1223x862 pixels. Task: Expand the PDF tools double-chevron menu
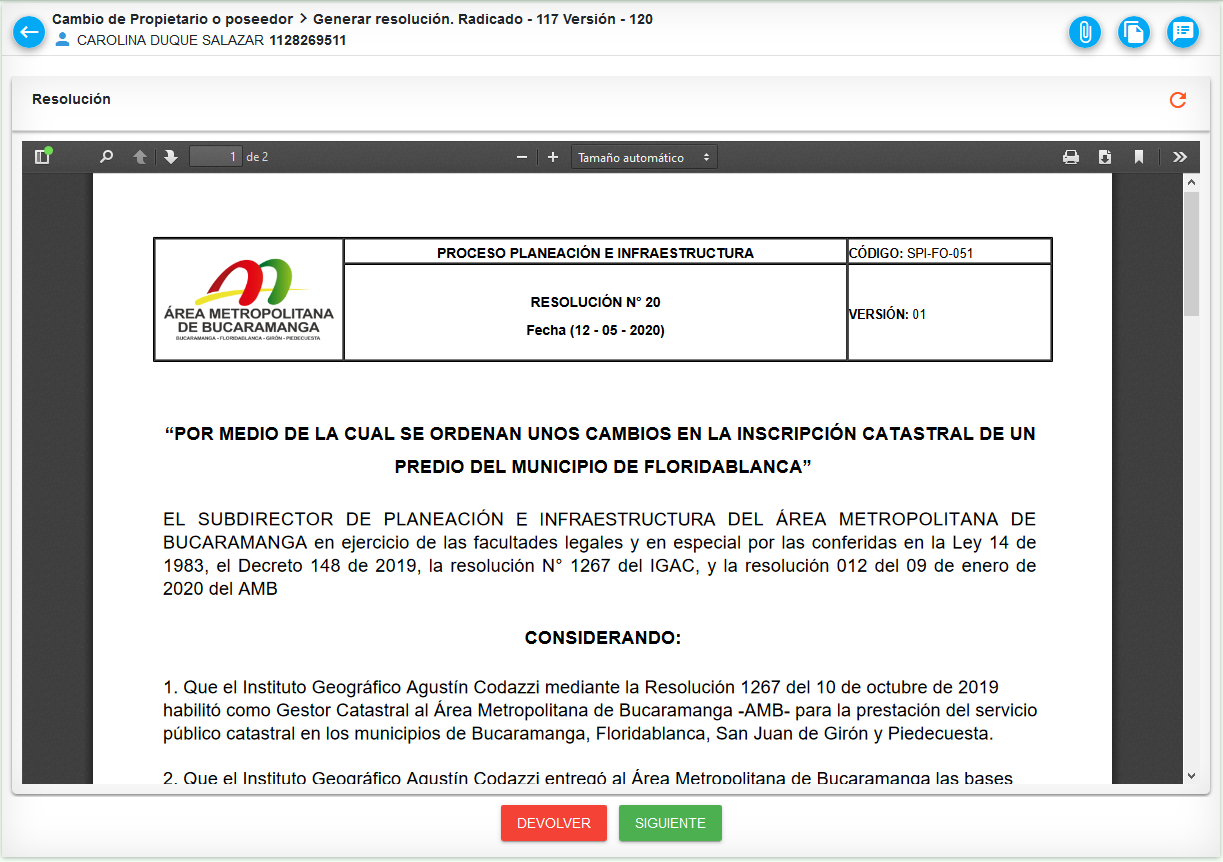(1180, 157)
